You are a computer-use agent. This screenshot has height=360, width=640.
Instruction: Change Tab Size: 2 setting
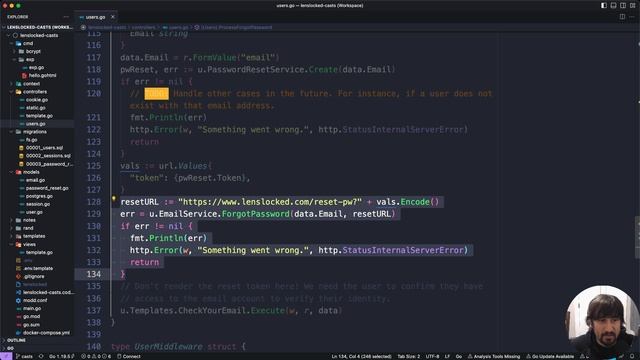click(x=409, y=356)
